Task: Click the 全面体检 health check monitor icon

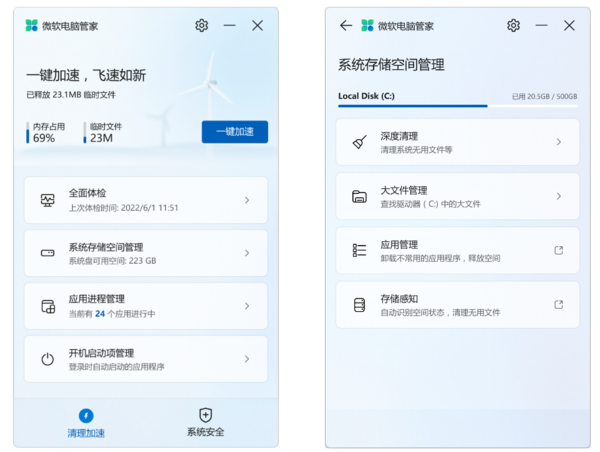Action: tap(48, 200)
